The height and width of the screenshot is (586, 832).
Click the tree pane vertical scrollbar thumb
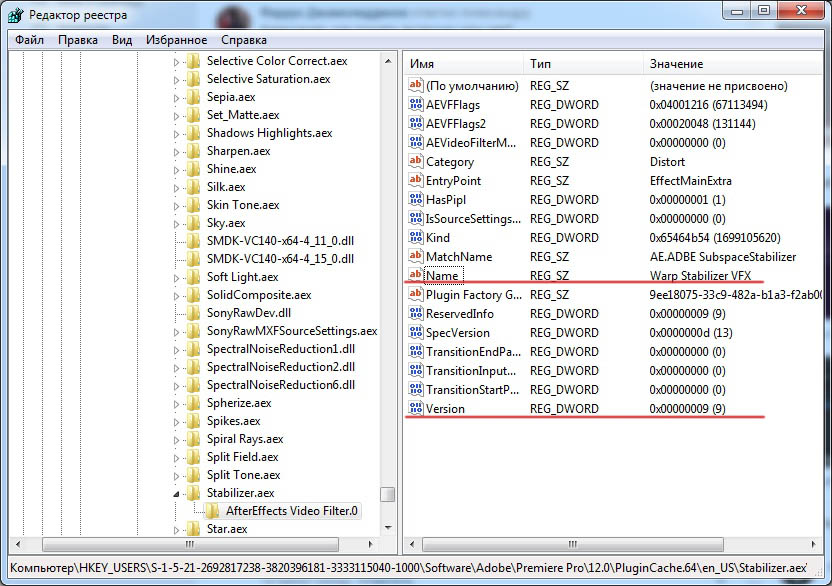click(388, 494)
